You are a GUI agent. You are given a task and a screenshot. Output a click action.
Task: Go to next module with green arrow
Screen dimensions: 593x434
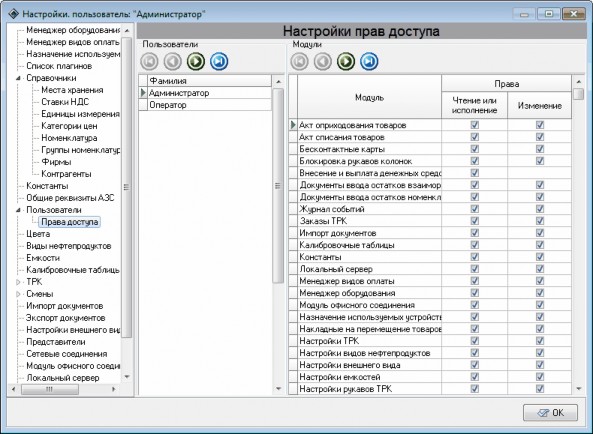pyautogui.click(x=346, y=61)
